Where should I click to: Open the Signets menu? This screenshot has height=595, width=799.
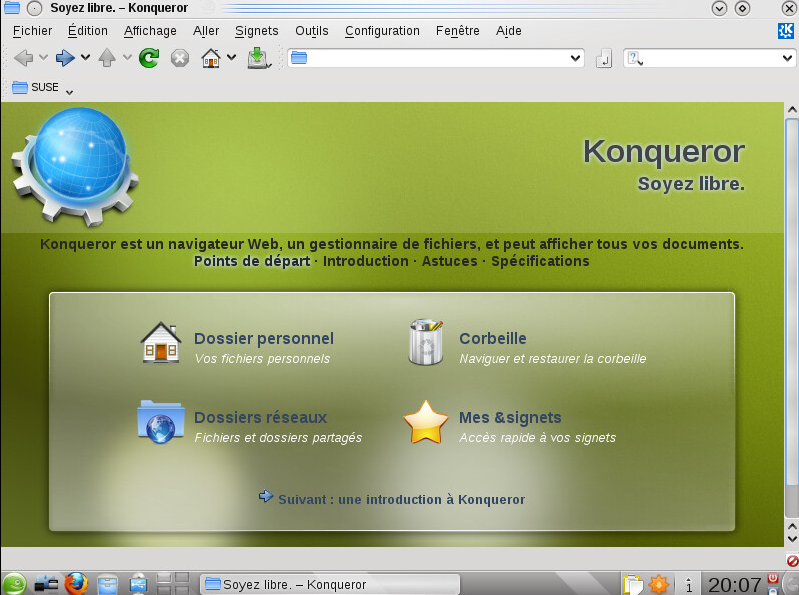pyautogui.click(x=256, y=31)
